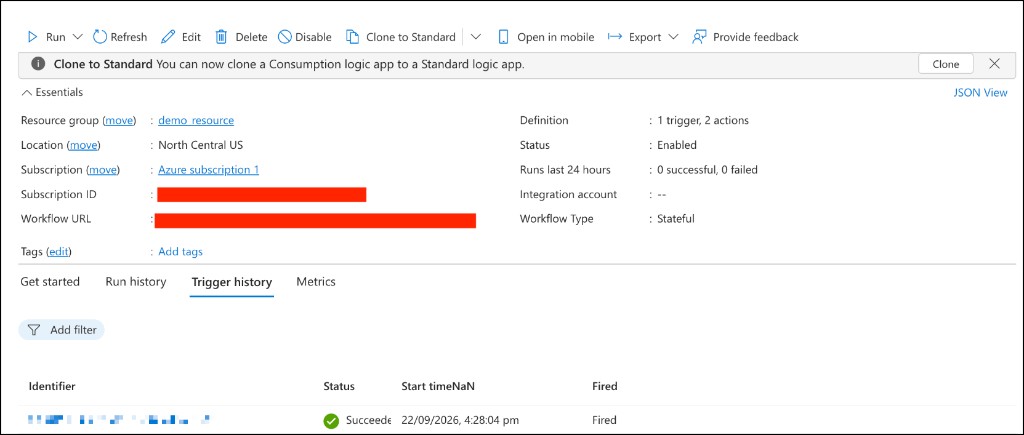Open Provide feedback
Viewport: 1024px width, 435px height.
tap(746, 37)
